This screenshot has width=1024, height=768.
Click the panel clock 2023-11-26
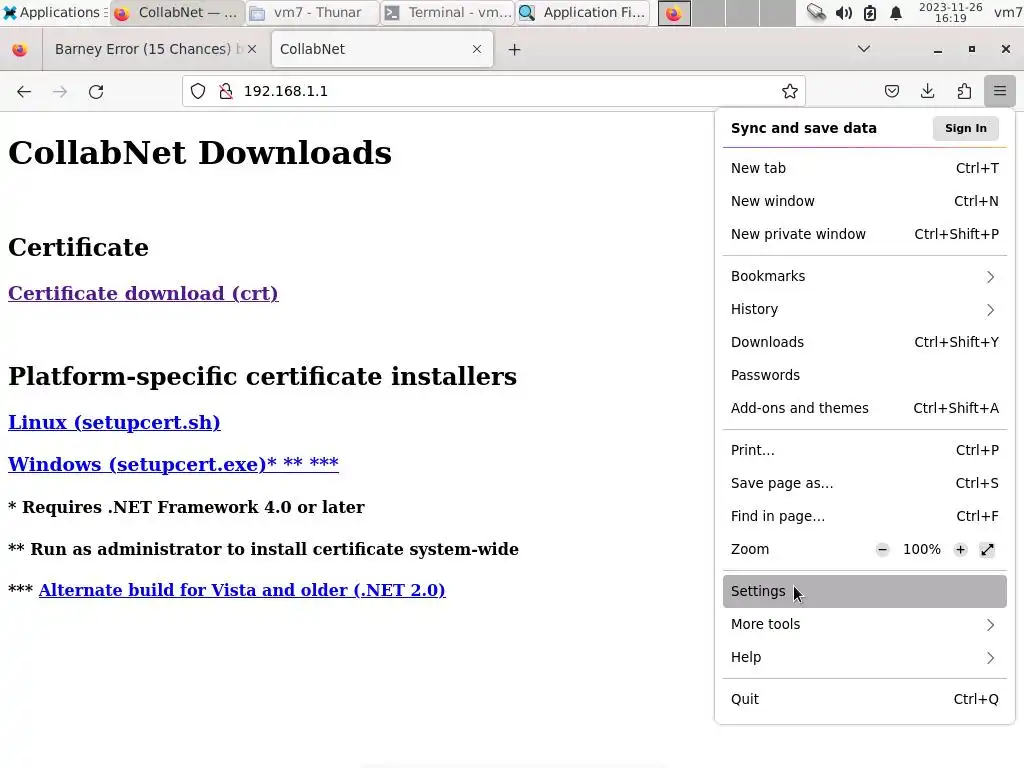[950, 12]
